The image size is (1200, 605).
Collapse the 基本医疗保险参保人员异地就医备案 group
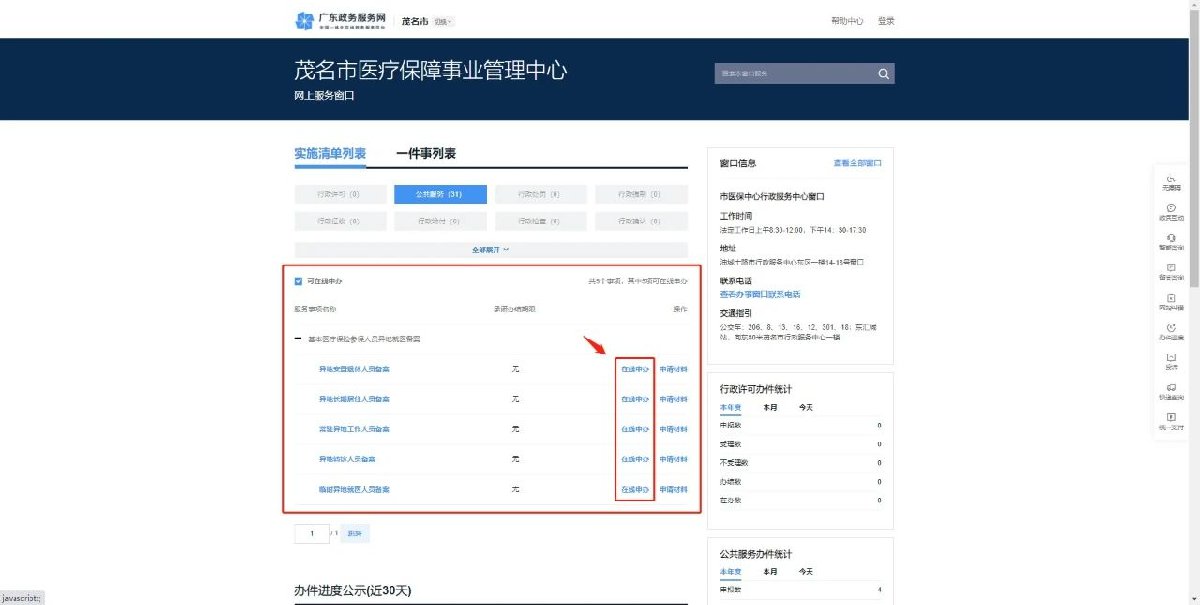pyautogui.click(x=298, y=339)
